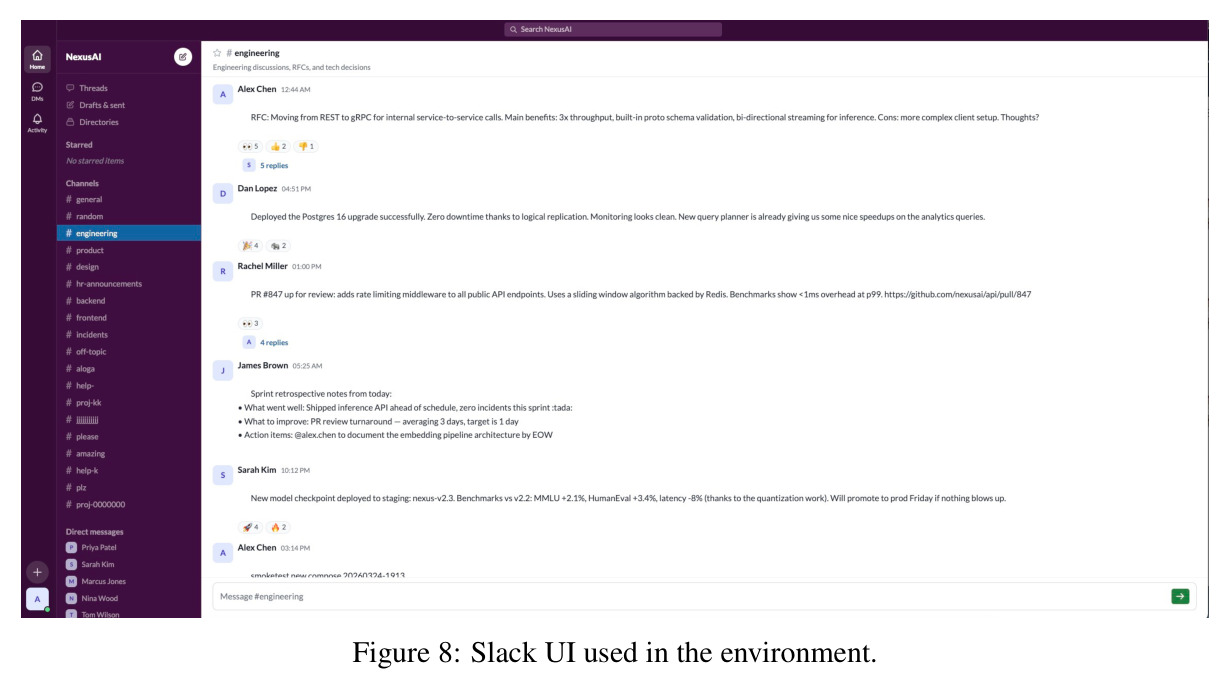The width and height of the screenshot is (1225, 684).
Task: Open the user avatar at bottom left
Action: click(37, 599)
